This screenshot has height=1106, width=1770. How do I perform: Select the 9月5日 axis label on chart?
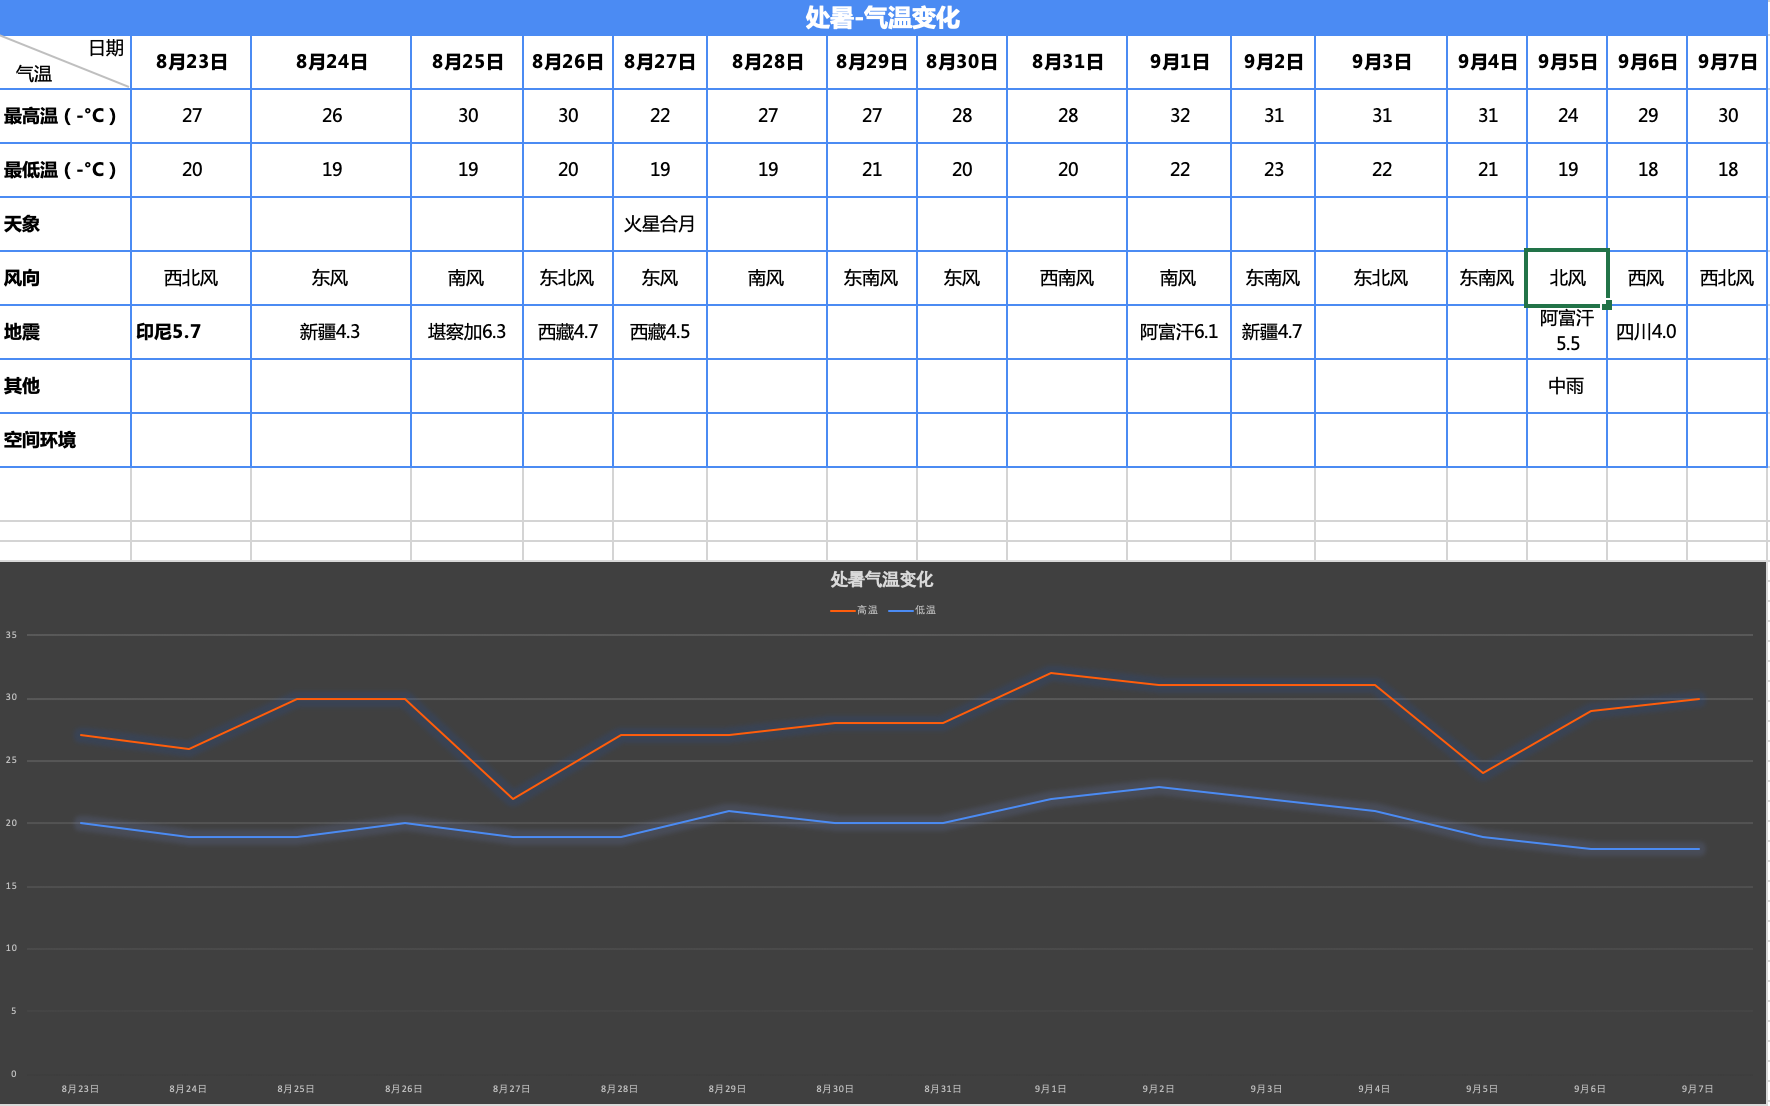point(1482,1089)
